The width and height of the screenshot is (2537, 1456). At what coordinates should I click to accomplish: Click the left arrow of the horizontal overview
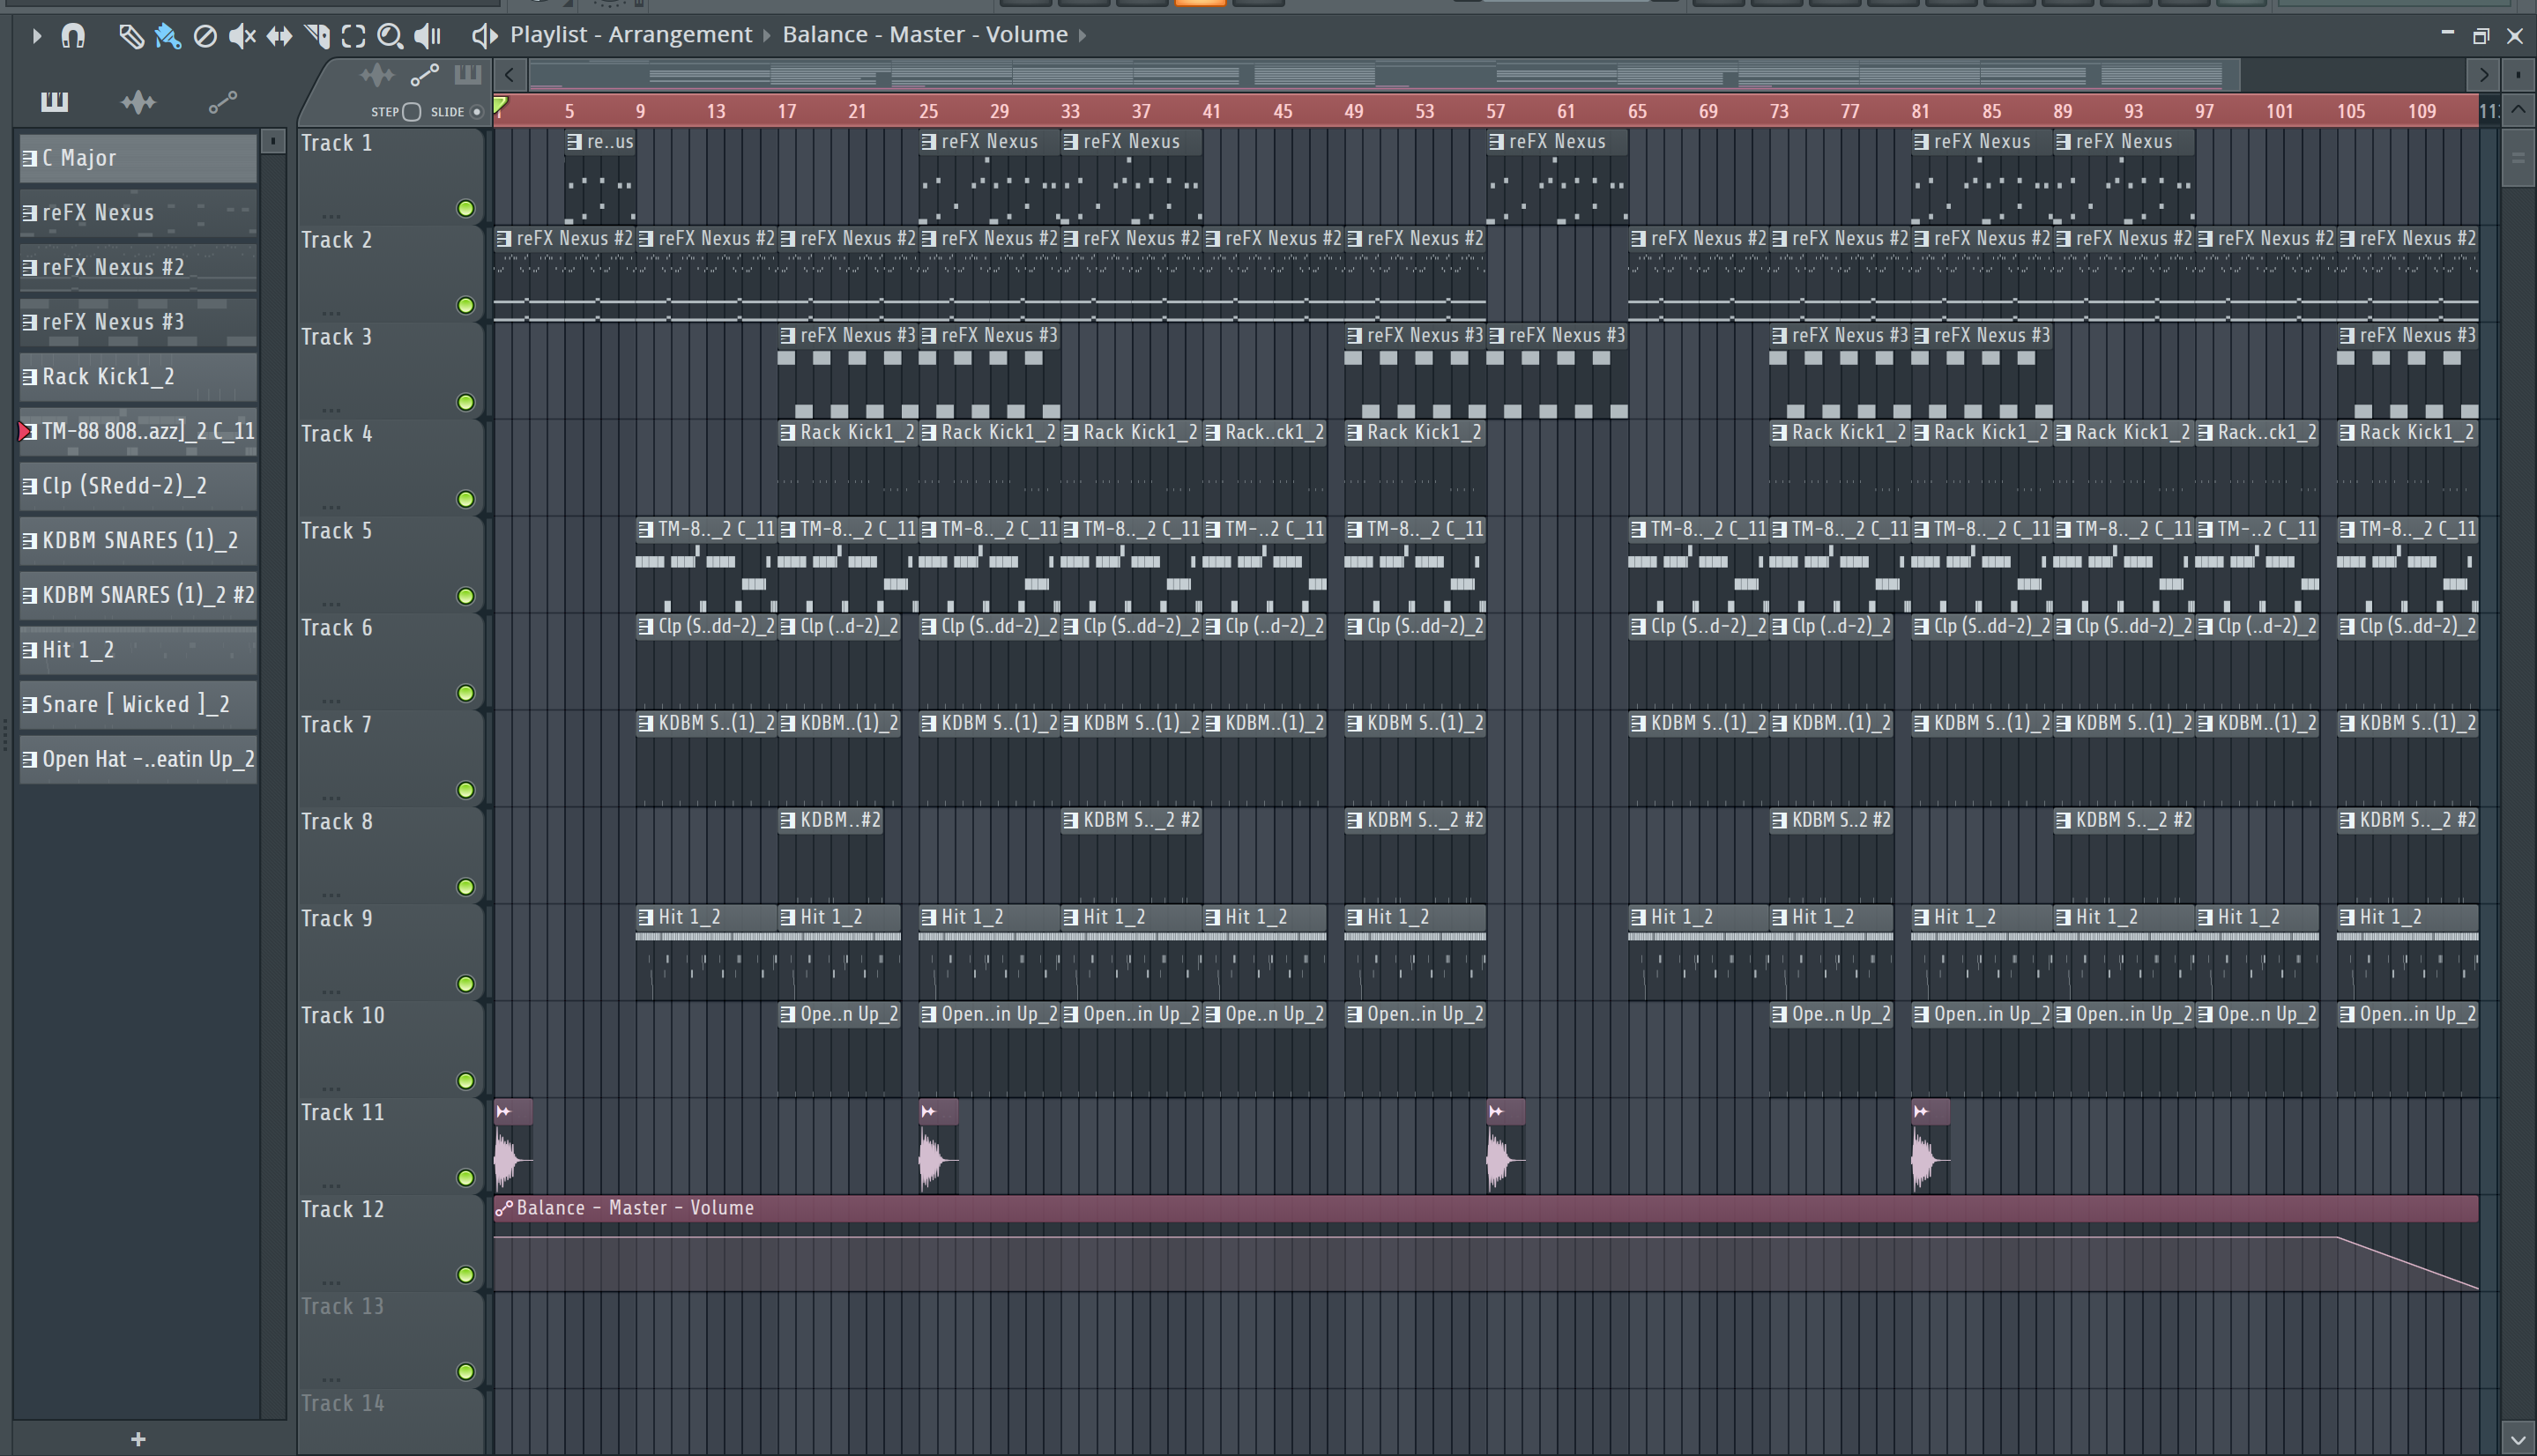point(510,75)
